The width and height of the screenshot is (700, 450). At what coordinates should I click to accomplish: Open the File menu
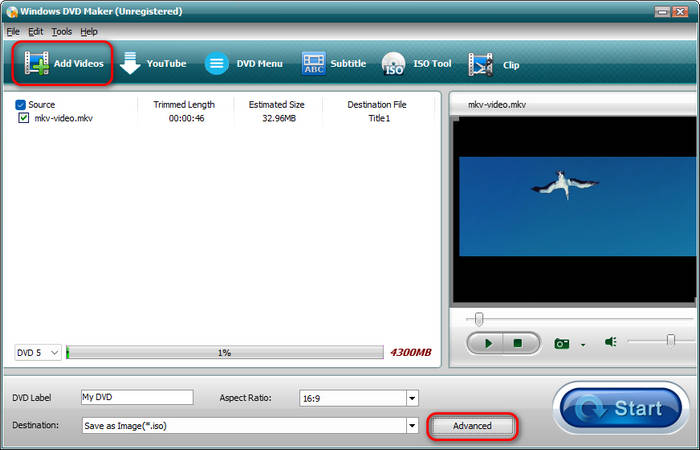[13, 32]
